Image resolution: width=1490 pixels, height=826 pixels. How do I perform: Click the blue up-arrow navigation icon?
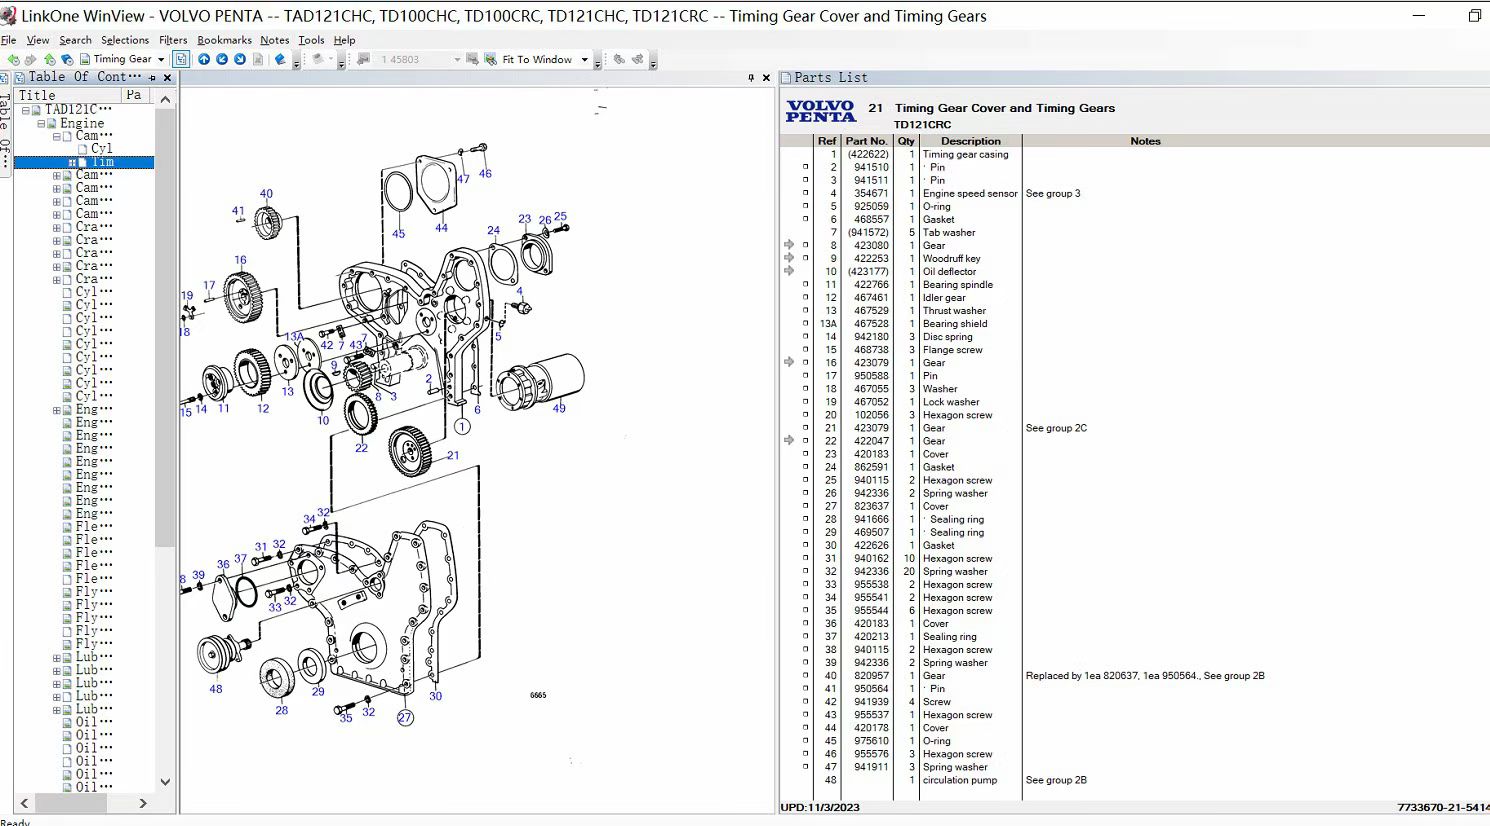(x=204, y=59)
